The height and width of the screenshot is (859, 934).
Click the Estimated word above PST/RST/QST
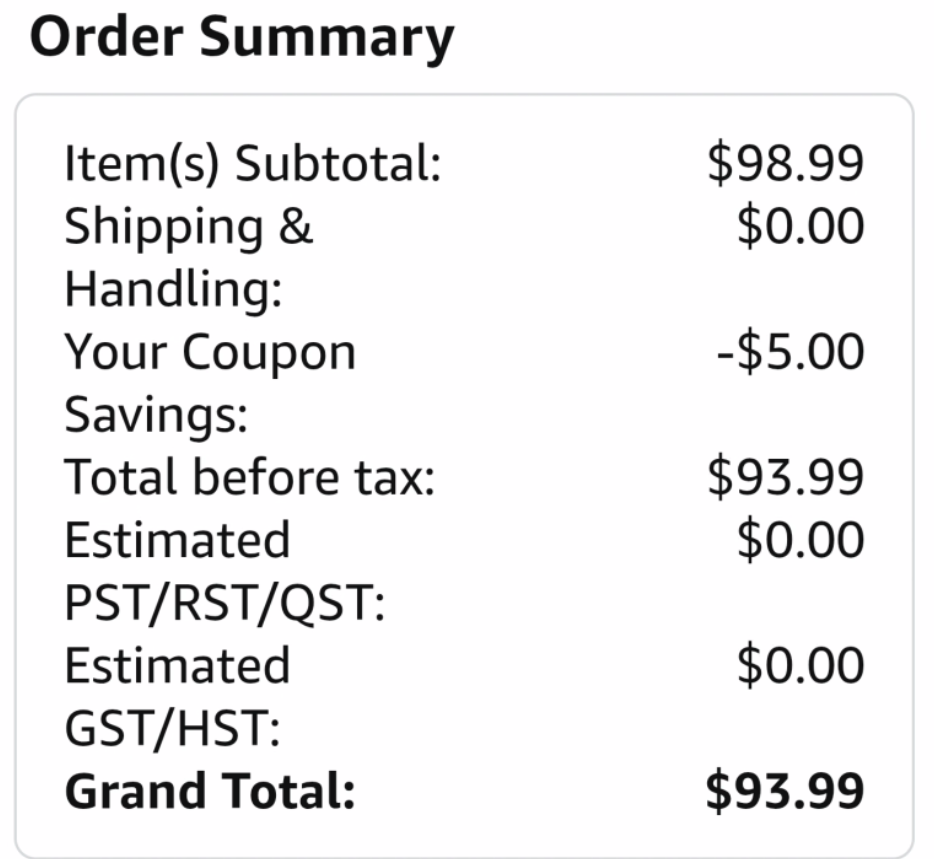177,540
